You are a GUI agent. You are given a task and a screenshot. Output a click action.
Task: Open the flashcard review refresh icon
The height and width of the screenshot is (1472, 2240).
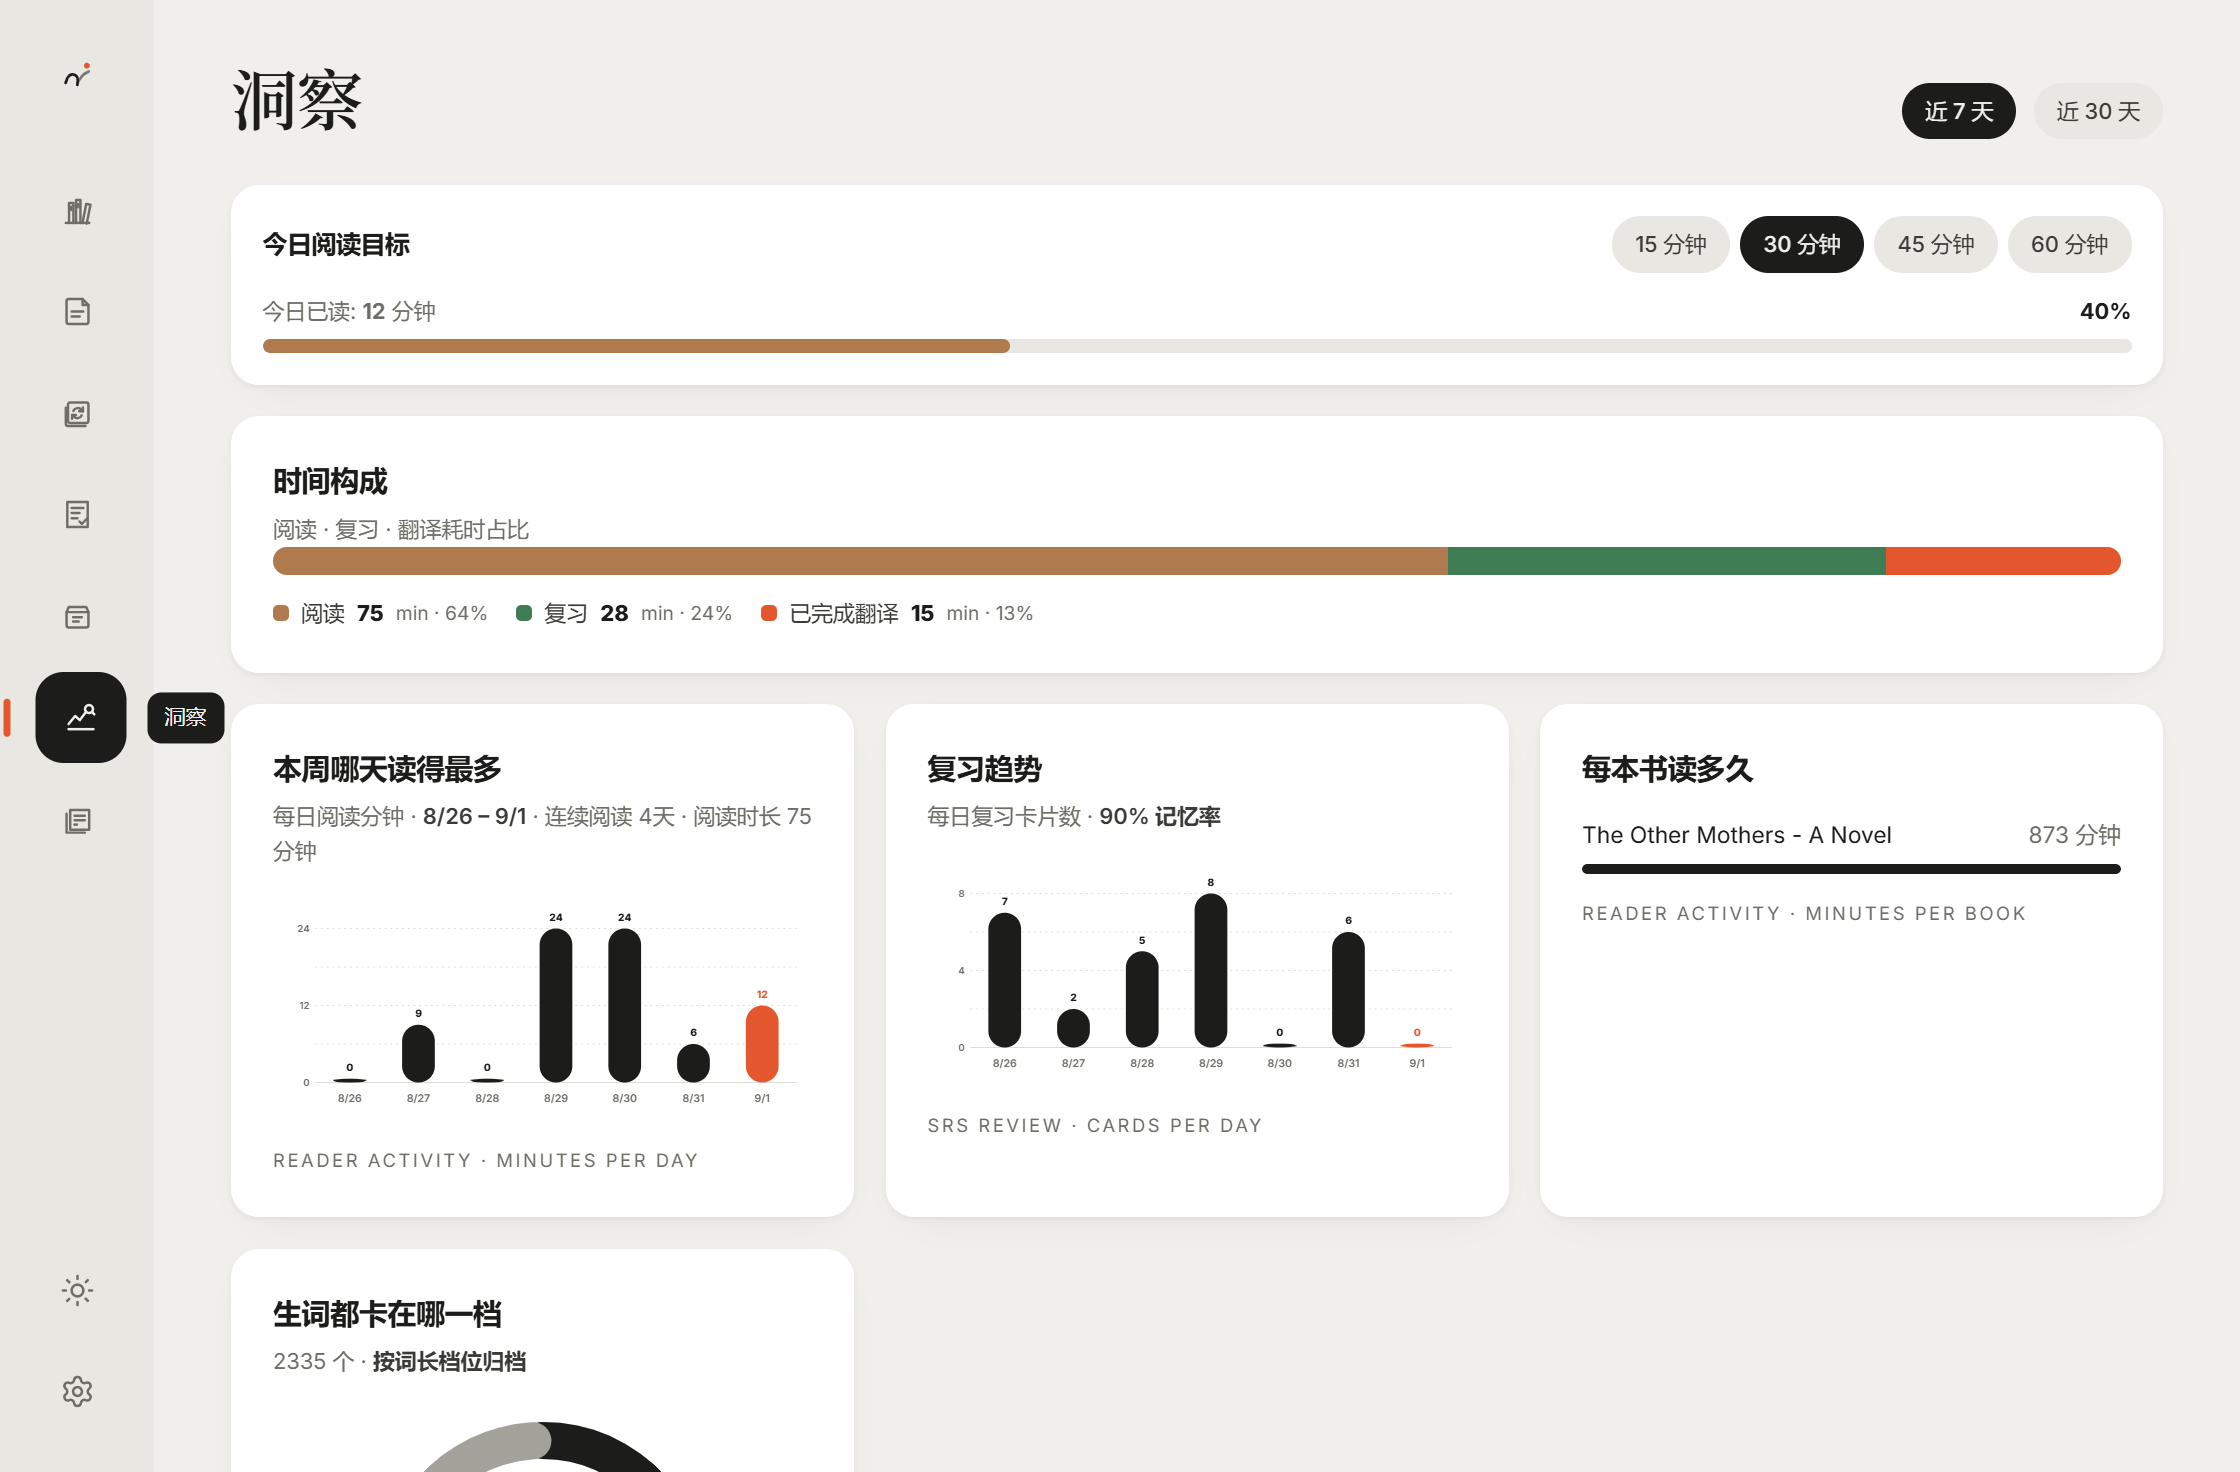point(78,414)
